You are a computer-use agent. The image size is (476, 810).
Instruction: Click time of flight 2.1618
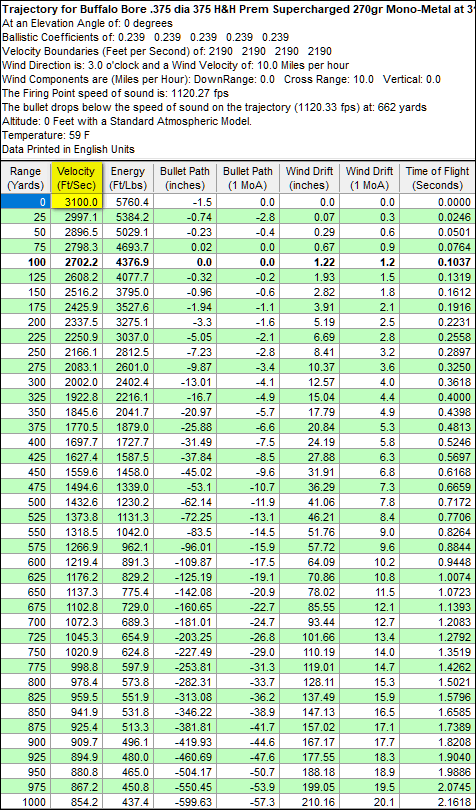pyautogui.click(x=437, y=801)
